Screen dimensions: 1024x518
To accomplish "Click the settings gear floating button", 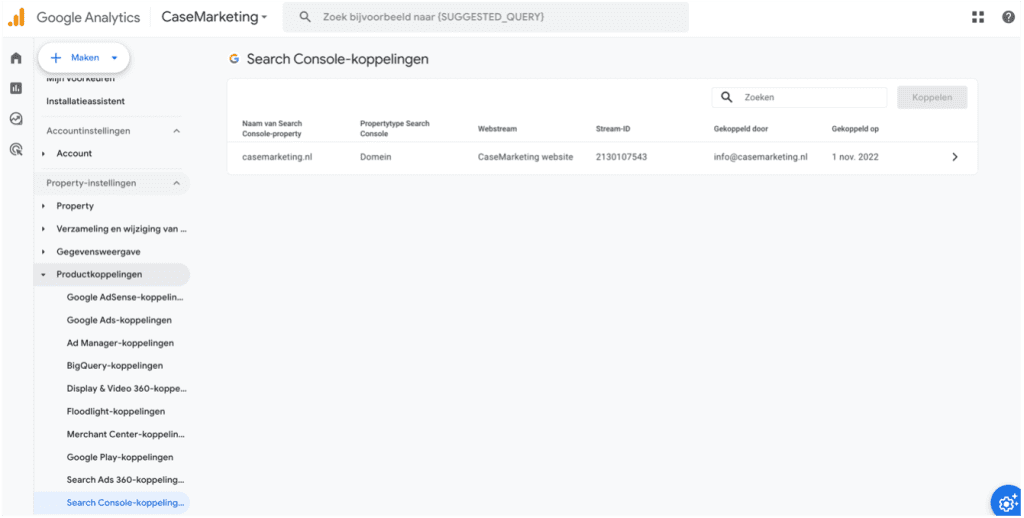I will [x=1007, y=502].
